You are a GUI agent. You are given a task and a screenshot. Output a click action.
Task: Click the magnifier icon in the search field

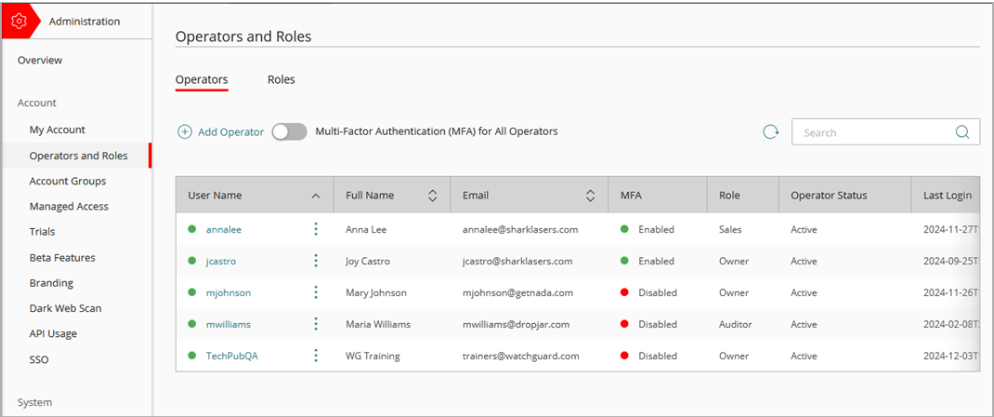click(x=962, y=132)
